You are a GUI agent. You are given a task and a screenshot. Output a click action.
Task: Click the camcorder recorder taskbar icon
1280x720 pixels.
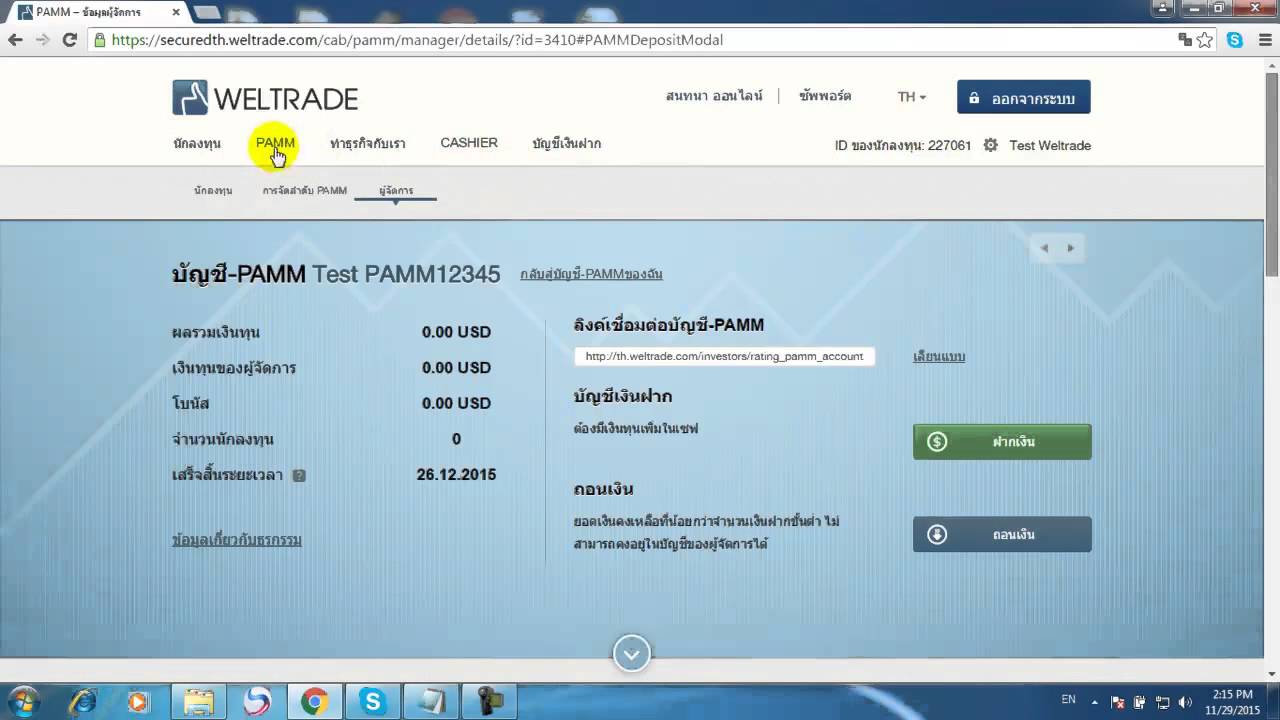[x=490, y=702]
